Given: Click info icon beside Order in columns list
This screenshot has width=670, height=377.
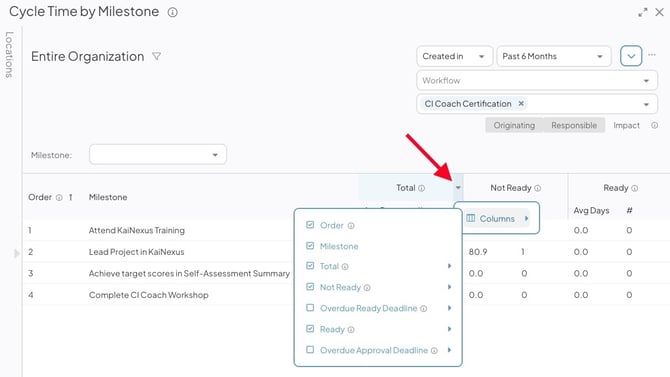Looking at the screenshot, I should coord(351,226).
